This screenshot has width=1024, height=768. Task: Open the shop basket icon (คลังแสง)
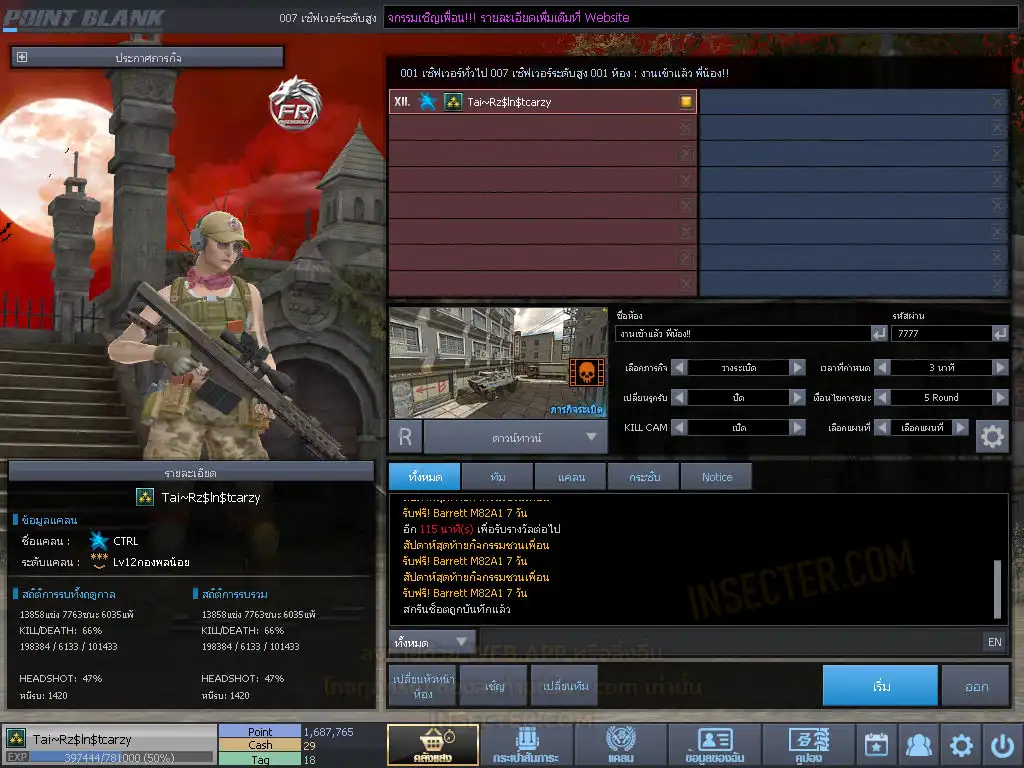tap(433, 745)
